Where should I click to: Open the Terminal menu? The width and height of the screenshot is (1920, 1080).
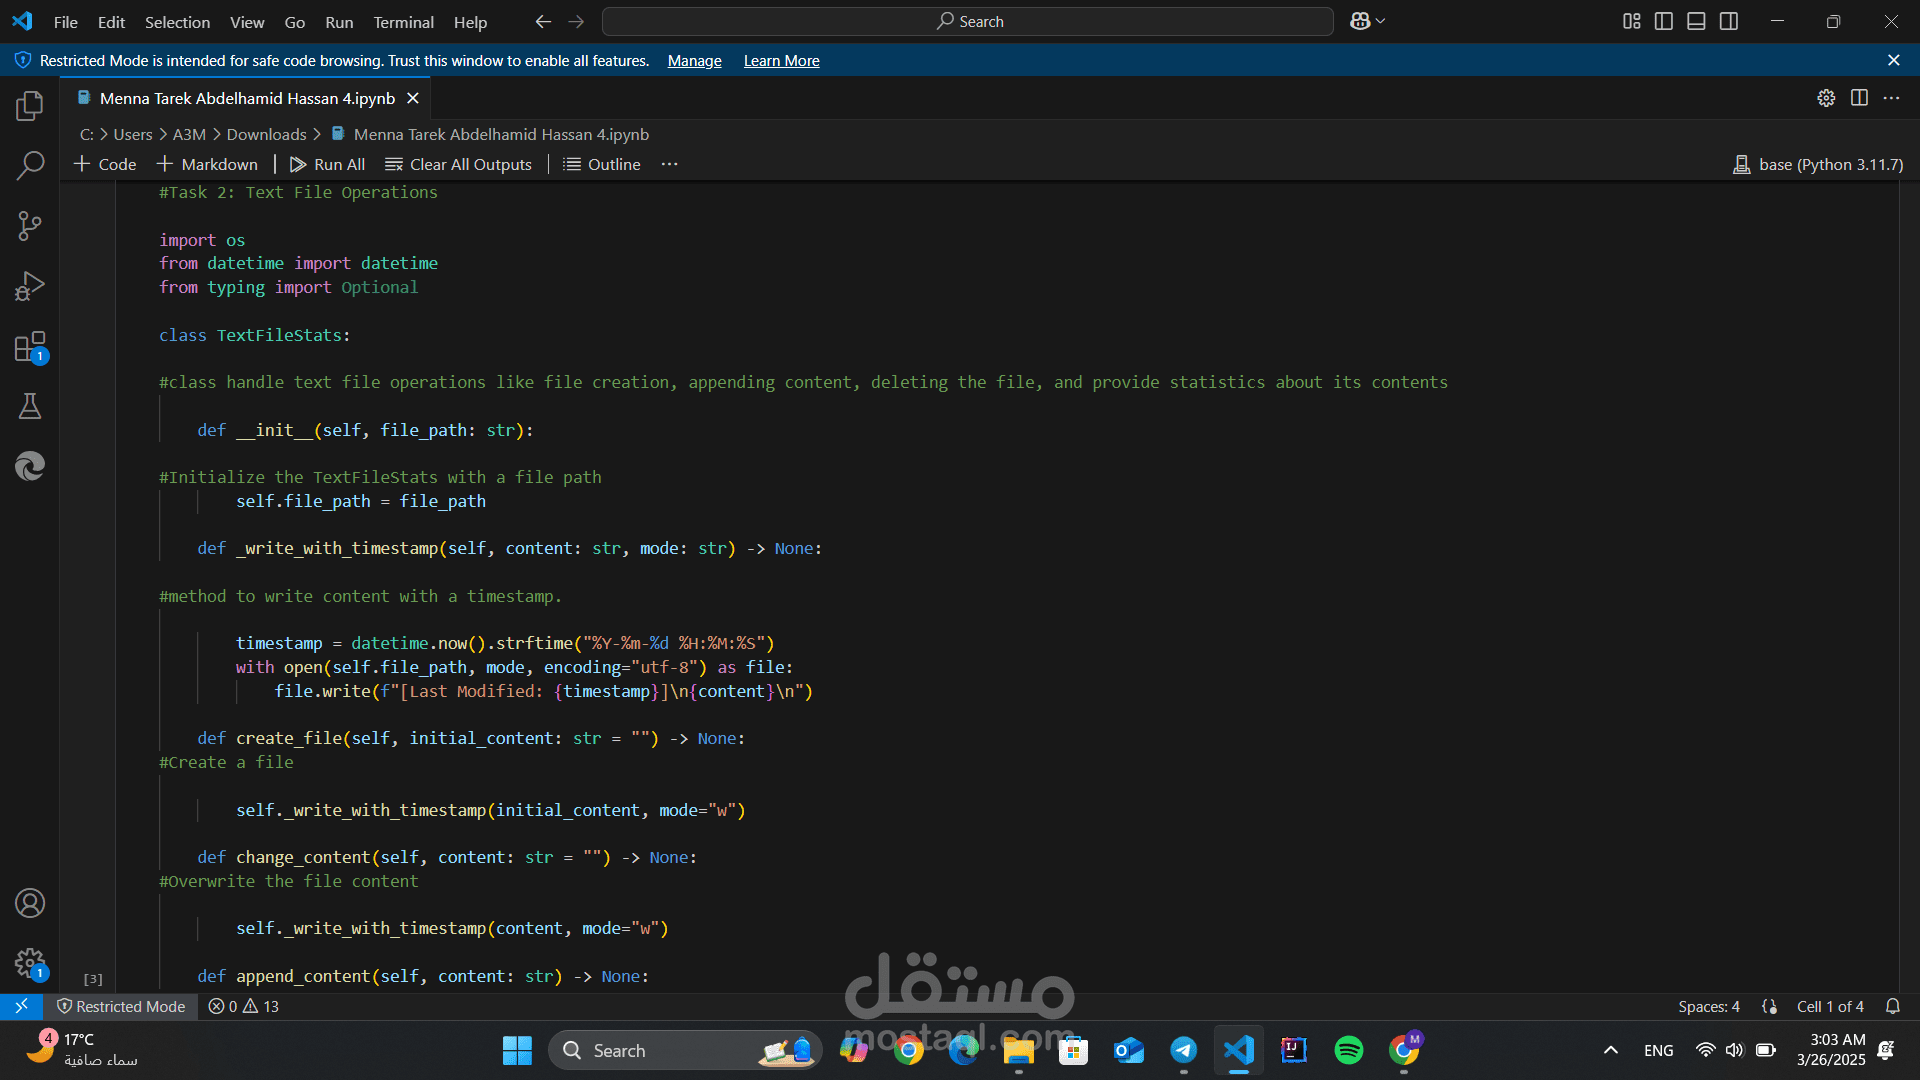click(403, 21)
